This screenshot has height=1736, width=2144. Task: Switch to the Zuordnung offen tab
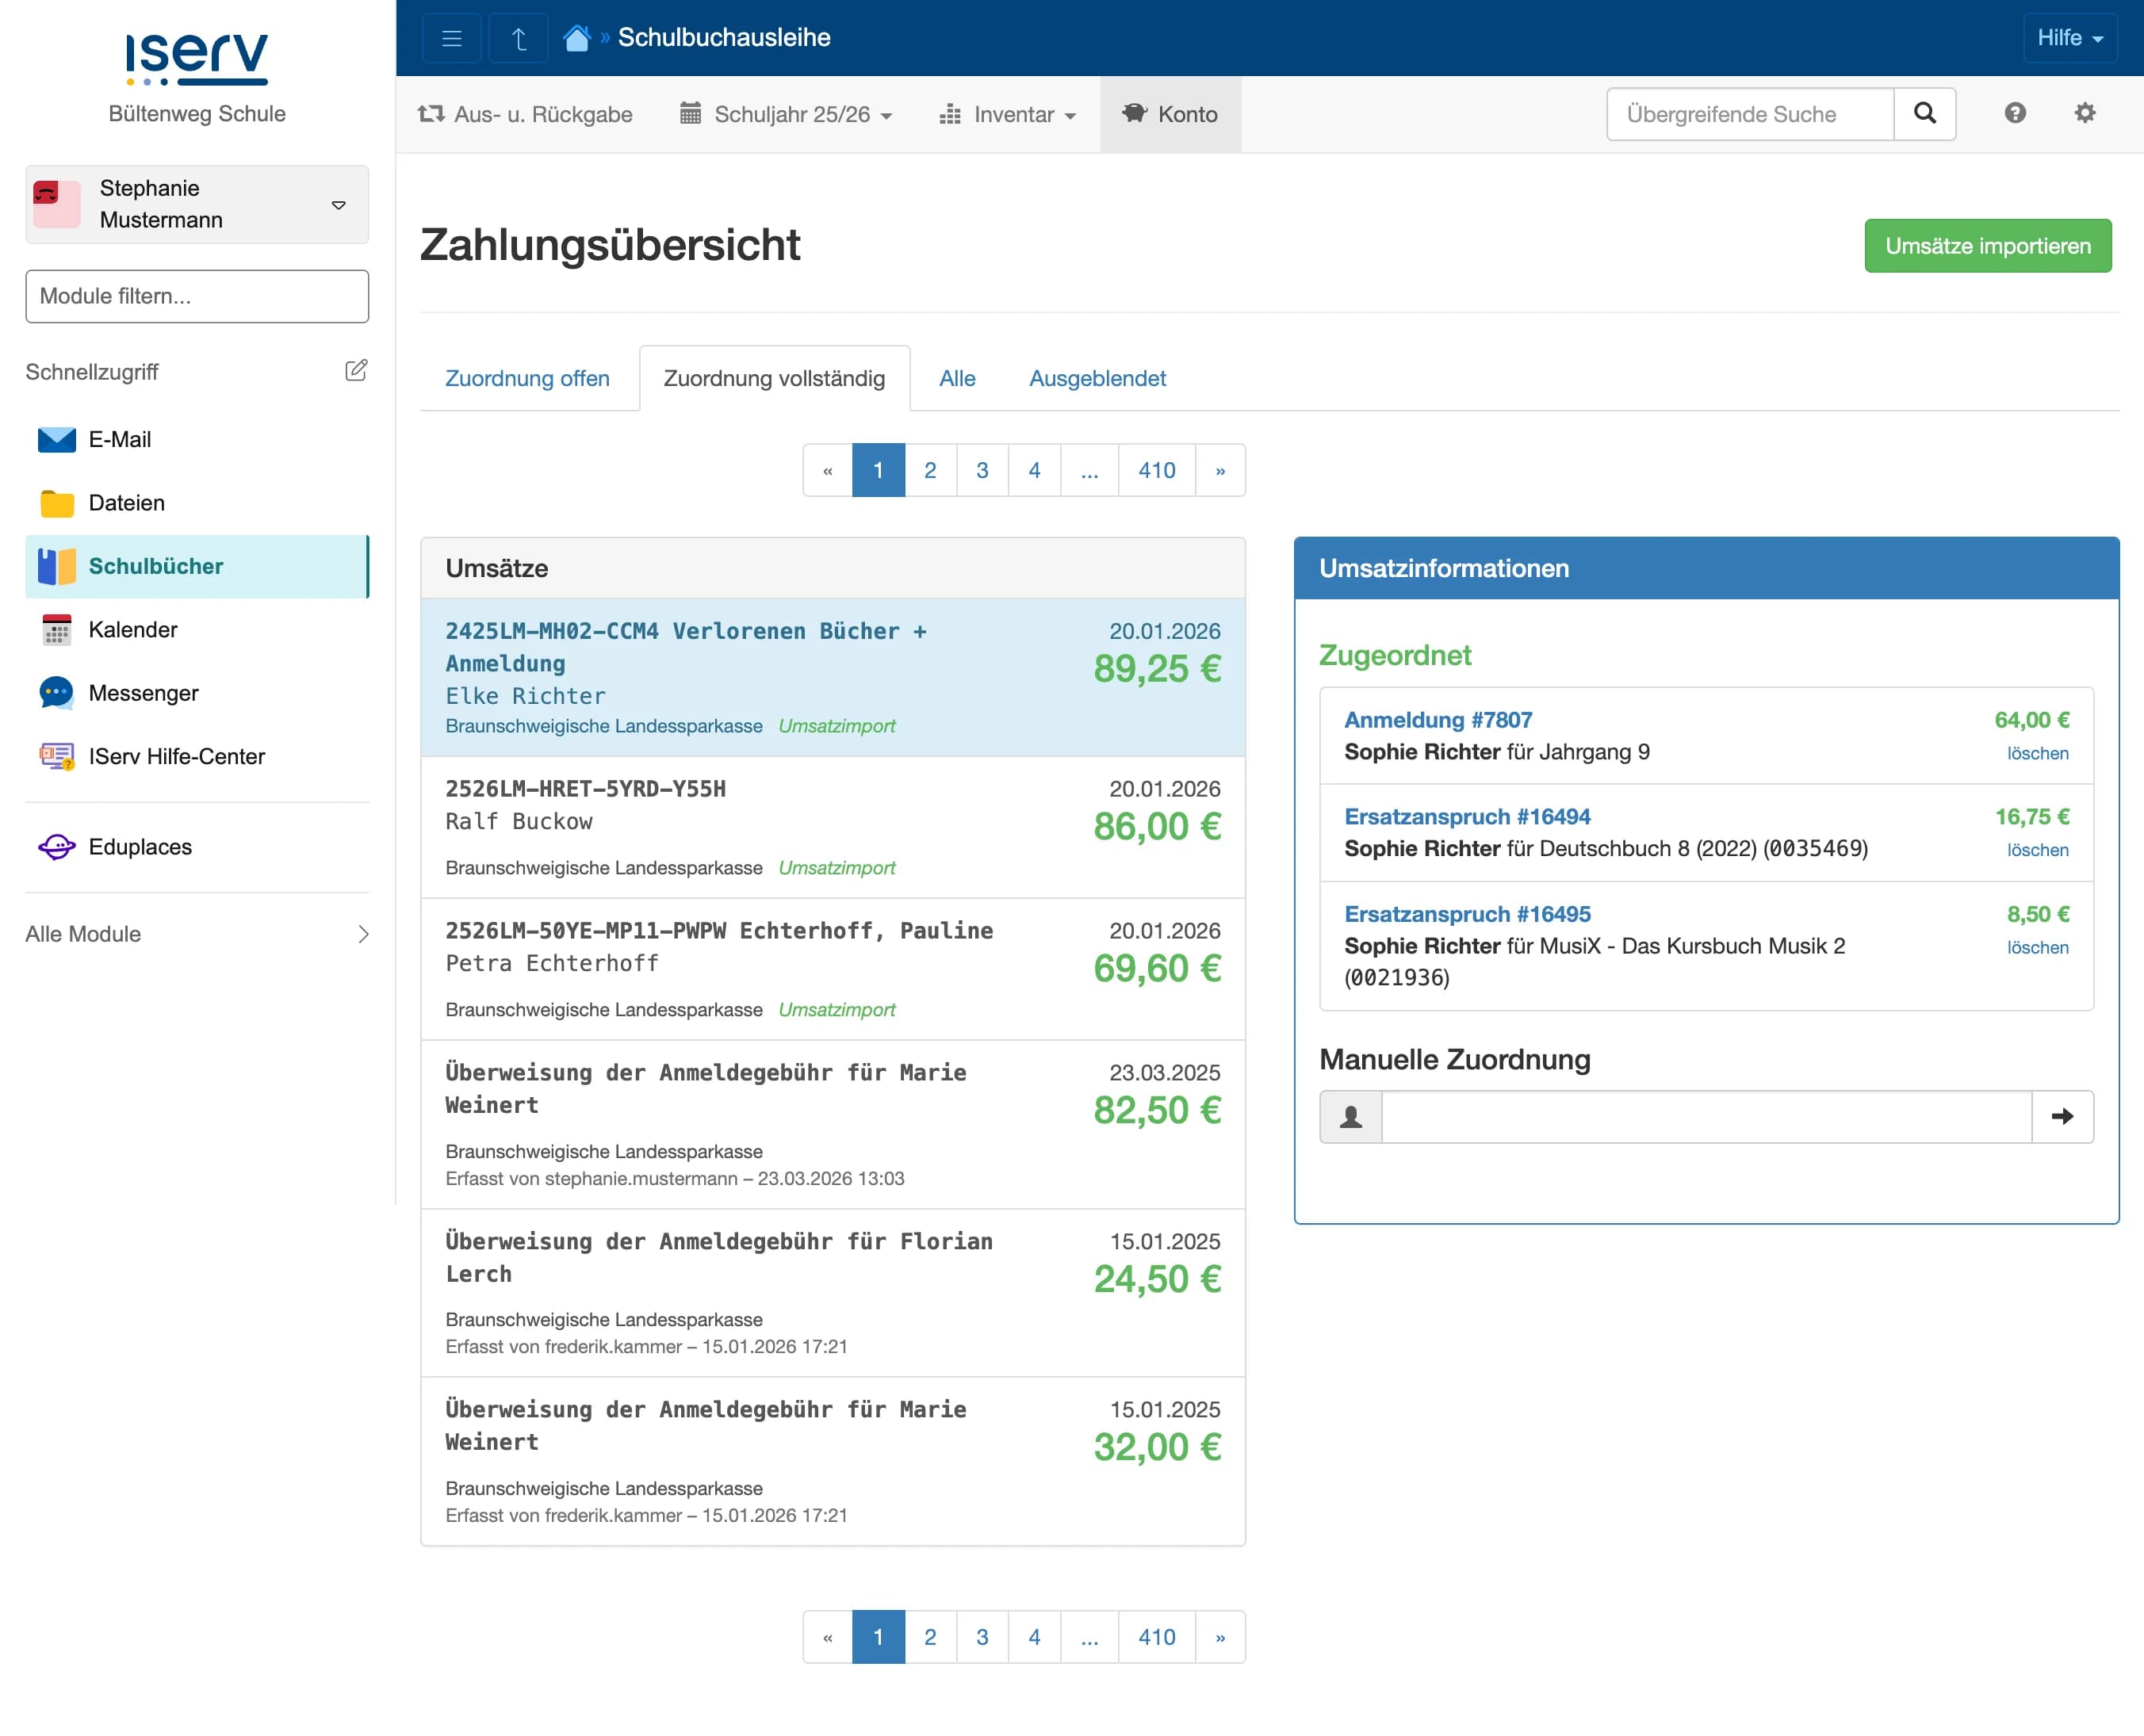(x=527, y=378)
